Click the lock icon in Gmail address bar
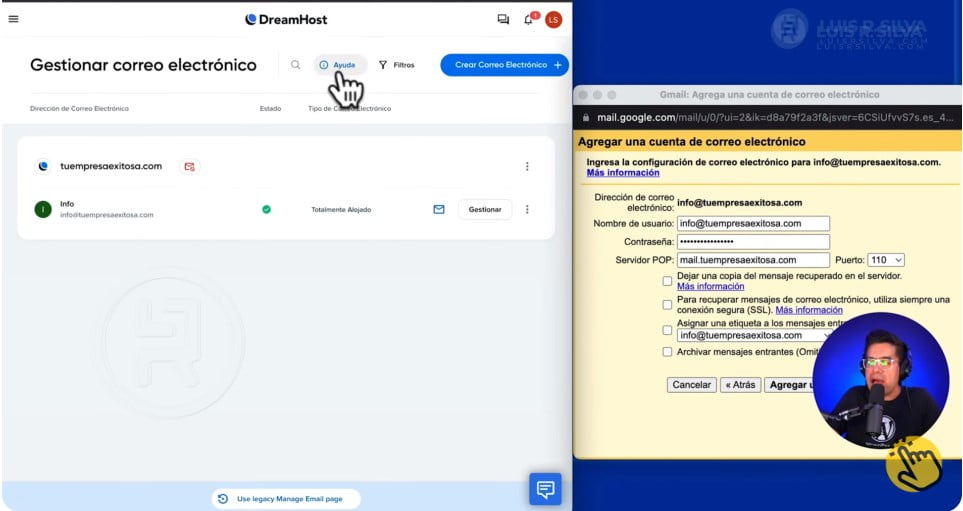Image resolution: width=963 pixels, height=511 pixels. 586,117
